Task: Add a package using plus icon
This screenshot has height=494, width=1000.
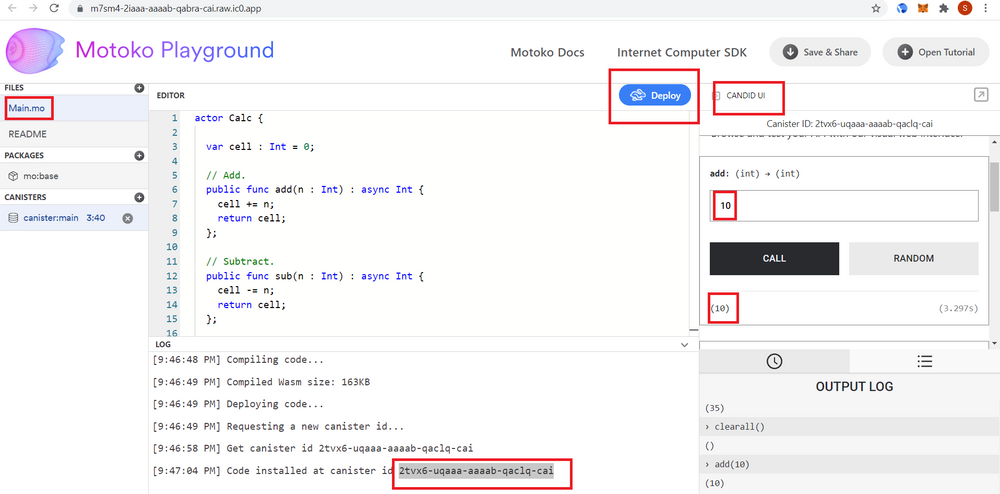Action: 139,156
